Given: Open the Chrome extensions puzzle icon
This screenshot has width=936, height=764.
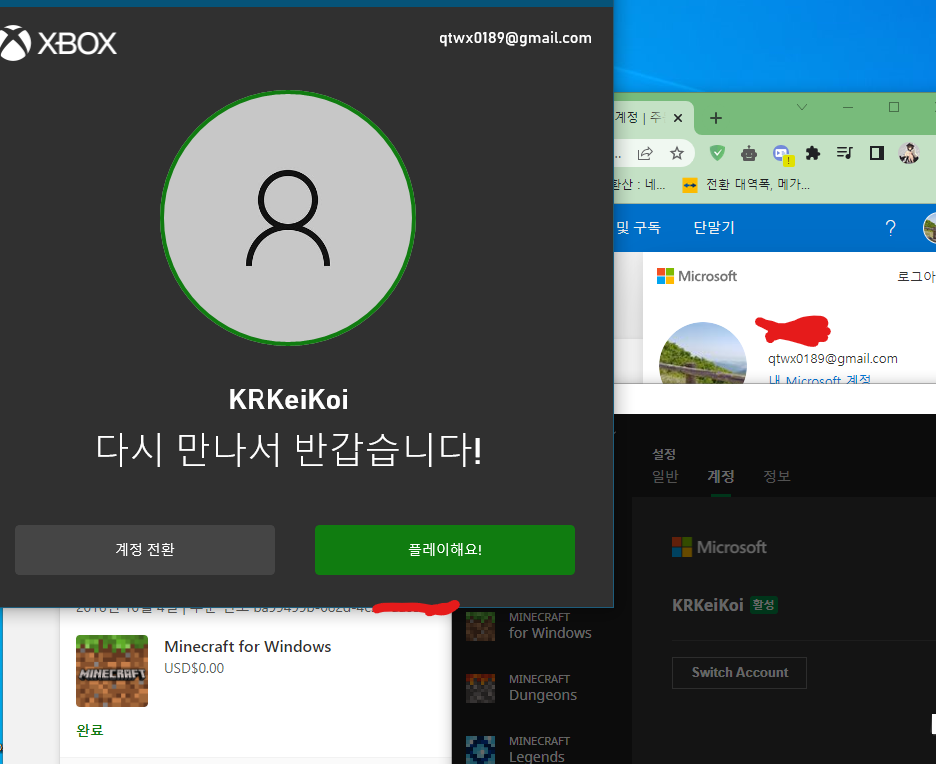Looking at the screenshot, I should (x=812, y=153).
